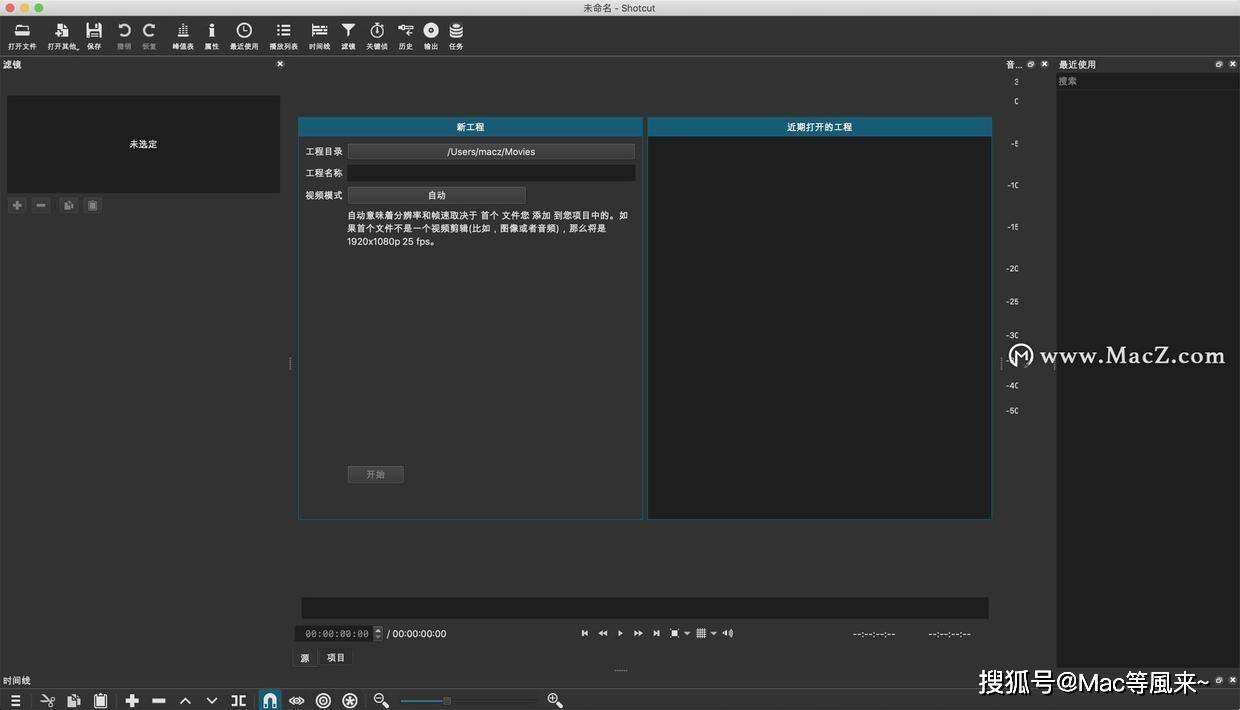Choose project folder /Users/macz/Movies
1240x710 pixels.
pyautogui.click(x=491, y=152)
